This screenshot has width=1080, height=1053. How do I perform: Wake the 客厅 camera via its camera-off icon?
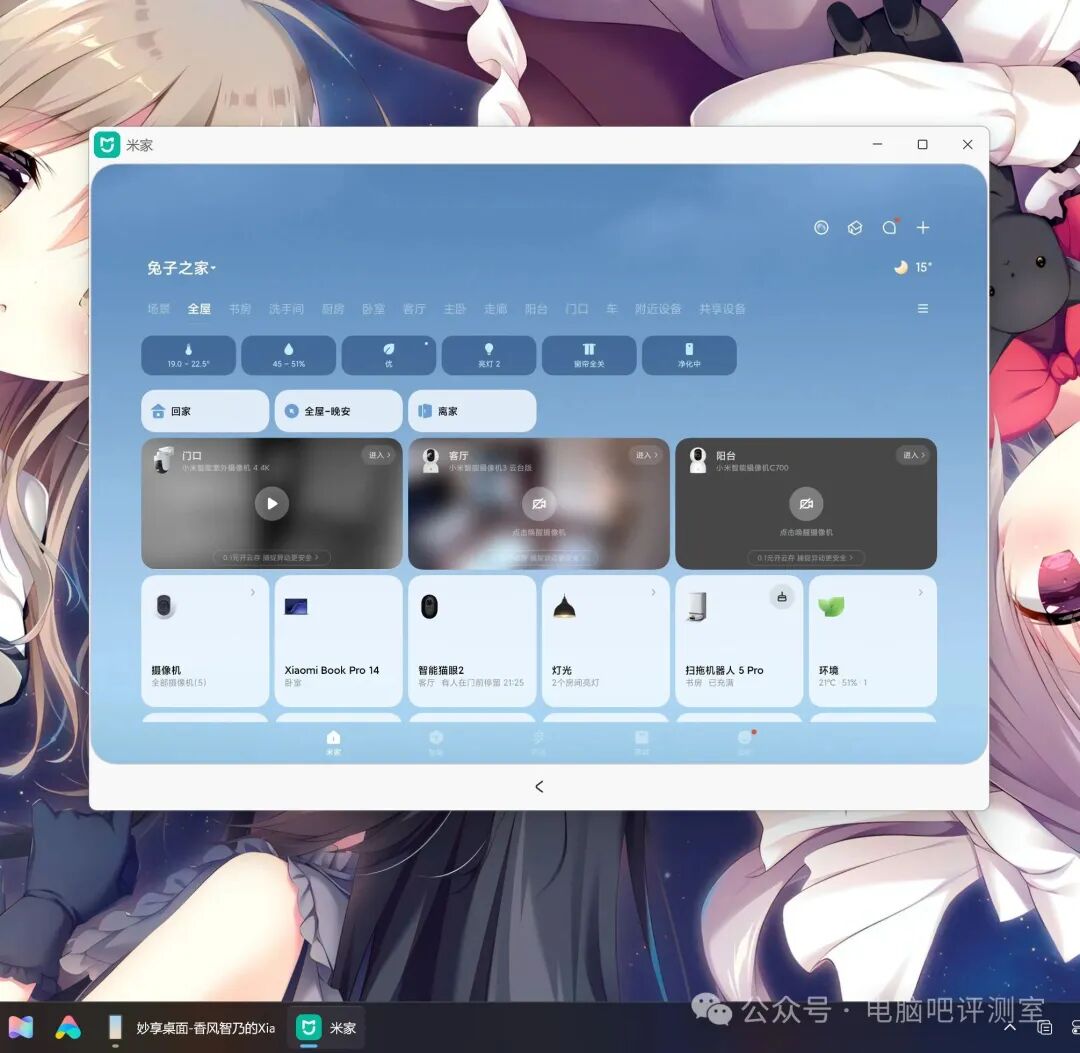pos(539,504)
